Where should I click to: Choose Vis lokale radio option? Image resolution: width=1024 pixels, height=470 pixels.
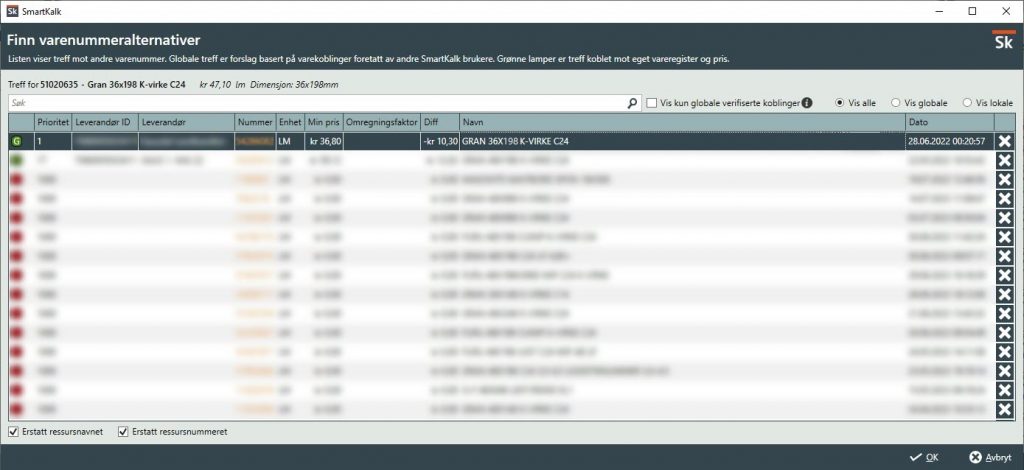click(967, 103)
